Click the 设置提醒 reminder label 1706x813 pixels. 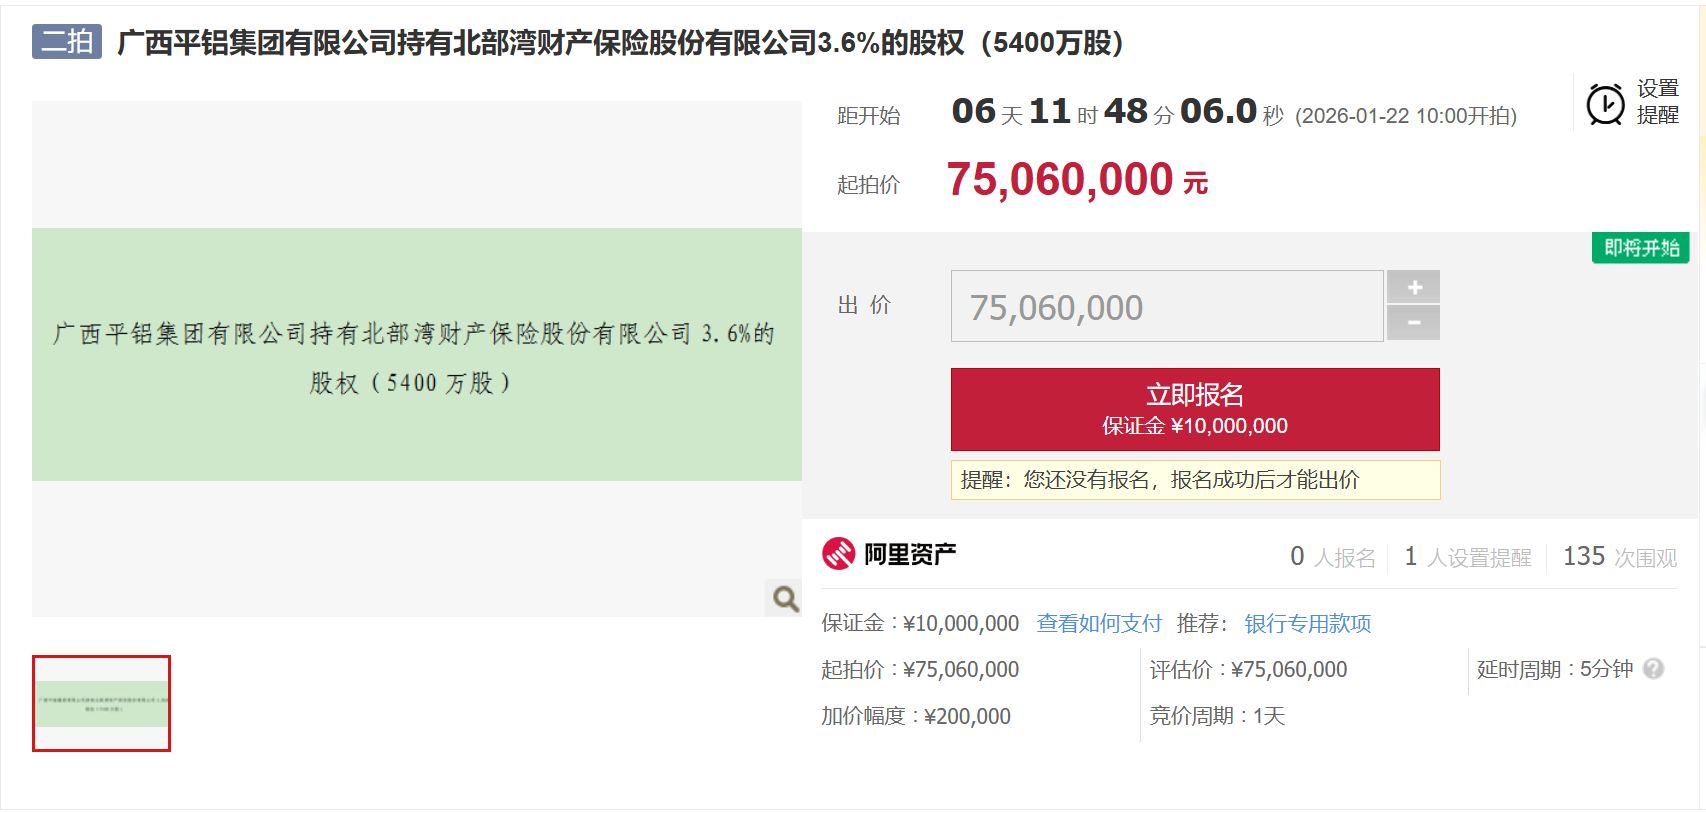pos(1657,102)
